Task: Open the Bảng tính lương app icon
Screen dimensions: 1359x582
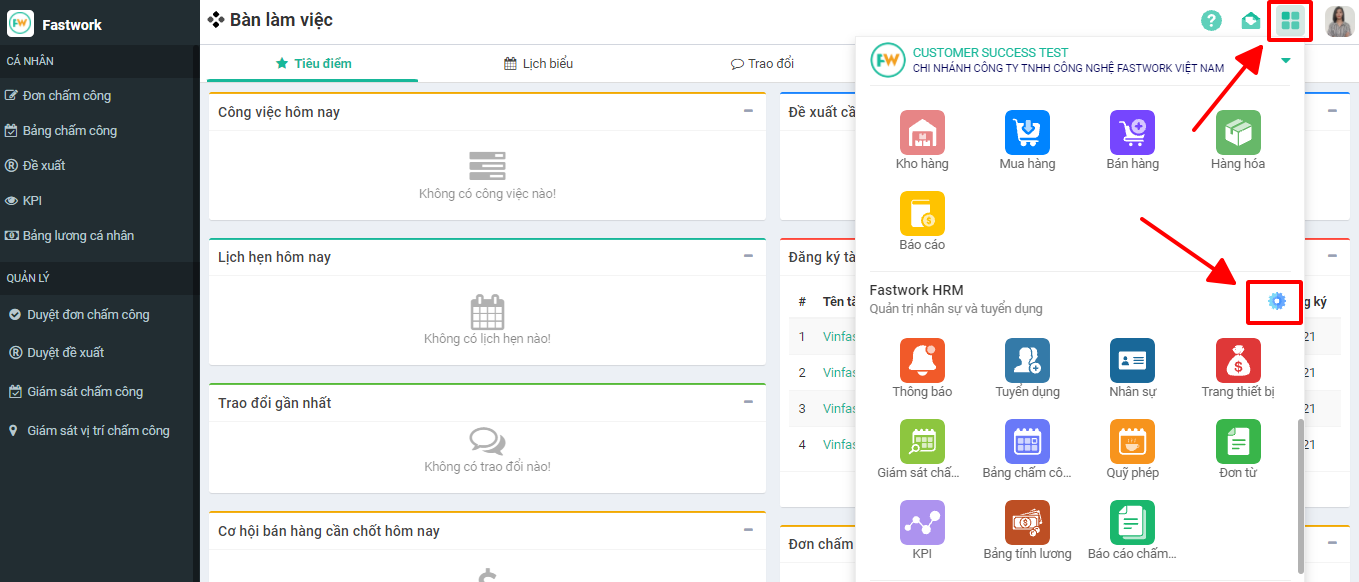Action: [x=1027, y=522]
